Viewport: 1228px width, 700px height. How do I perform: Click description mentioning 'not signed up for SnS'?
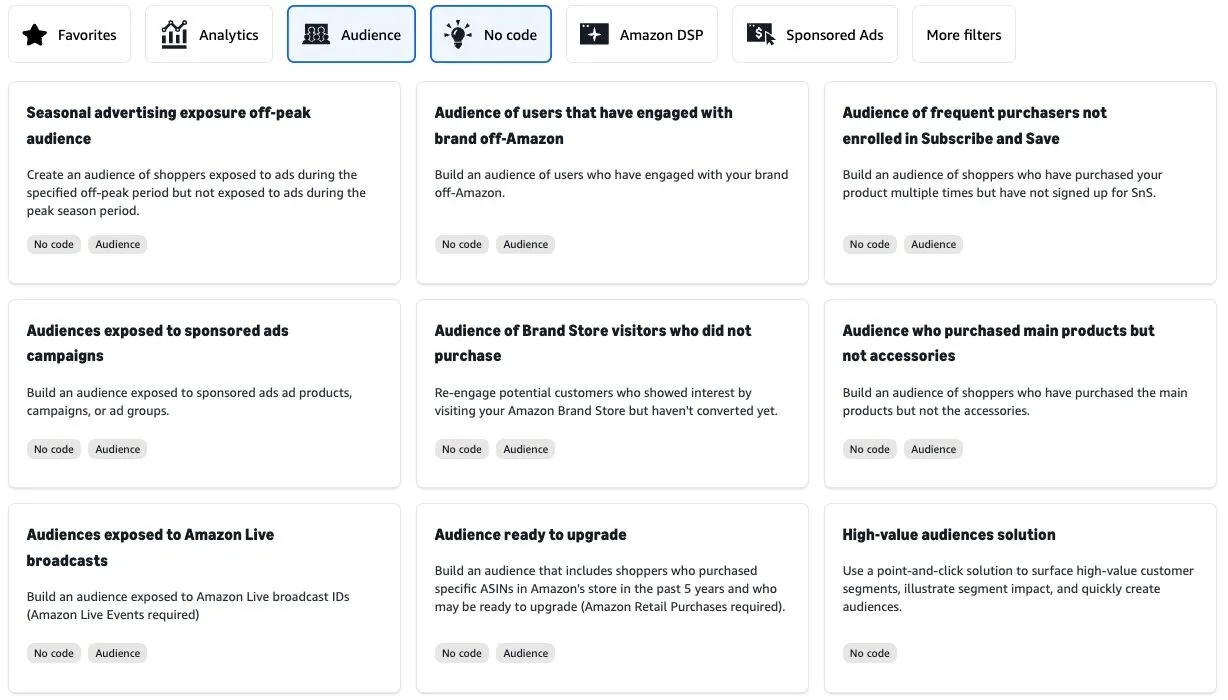click(1003, 184)
